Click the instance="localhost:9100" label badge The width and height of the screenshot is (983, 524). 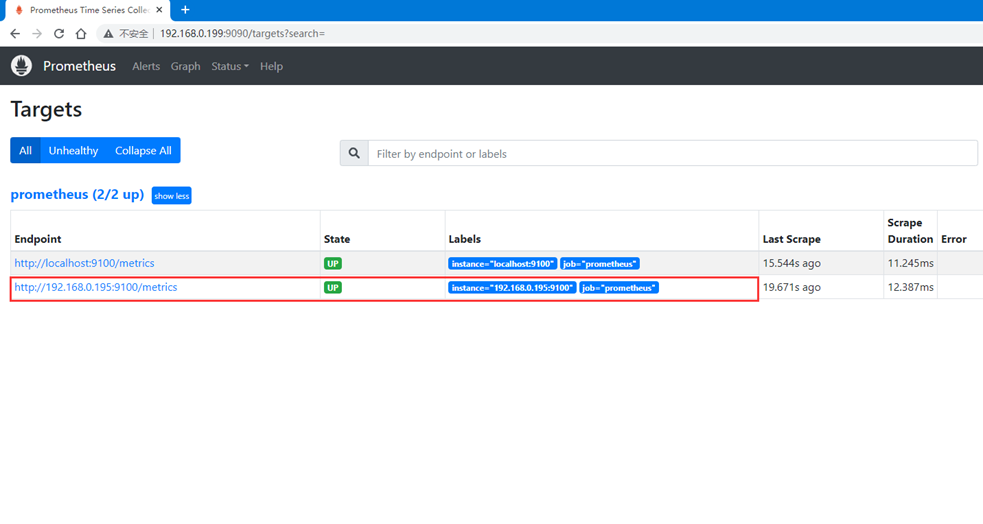[x=503, y=264]
